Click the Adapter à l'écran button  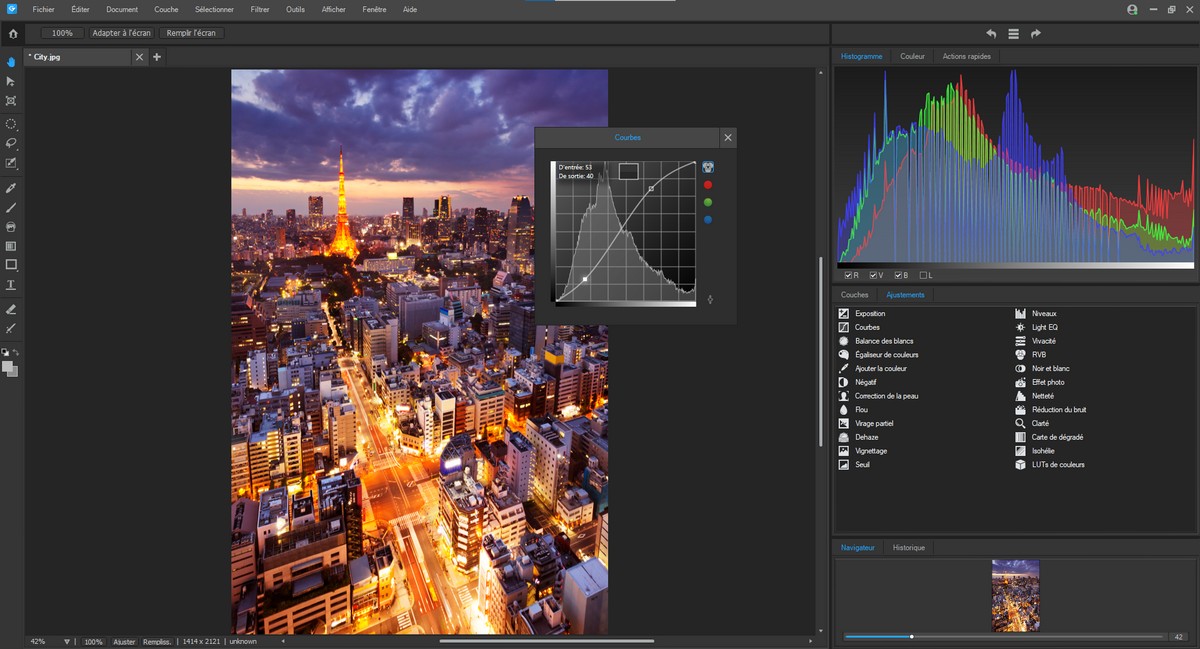tap(121, 33)
